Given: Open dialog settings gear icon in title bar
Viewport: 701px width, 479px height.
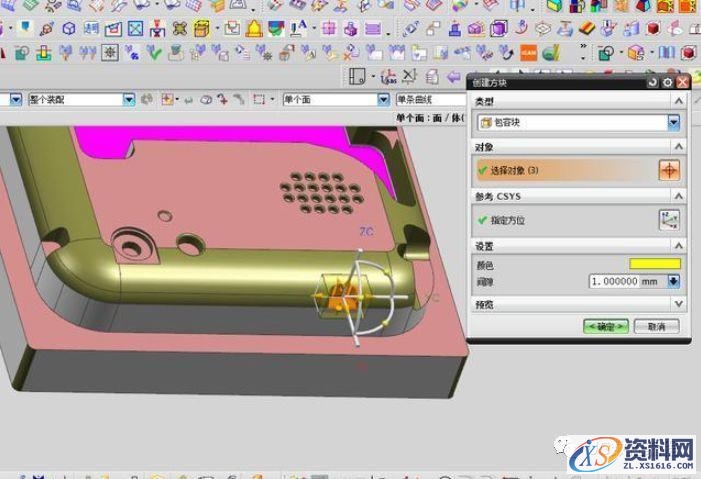Looking at the screenshot, I should click(667, 82).
